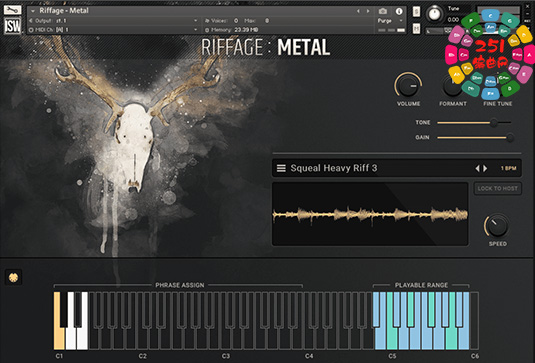This screenshot has width=535, height=363.
Task: Click the Max voices value 8
Action: (x=267, y=21)
